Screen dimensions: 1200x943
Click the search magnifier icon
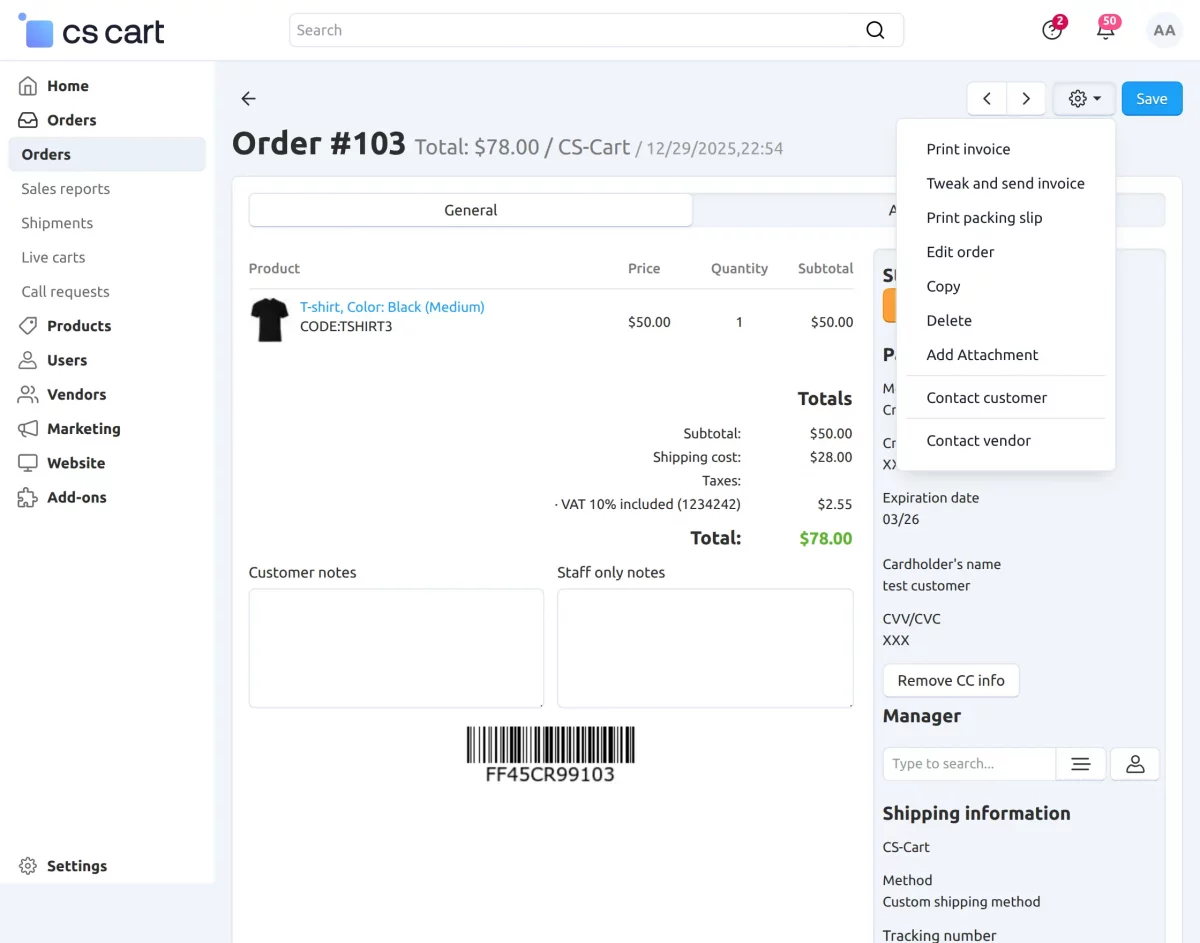875,30
